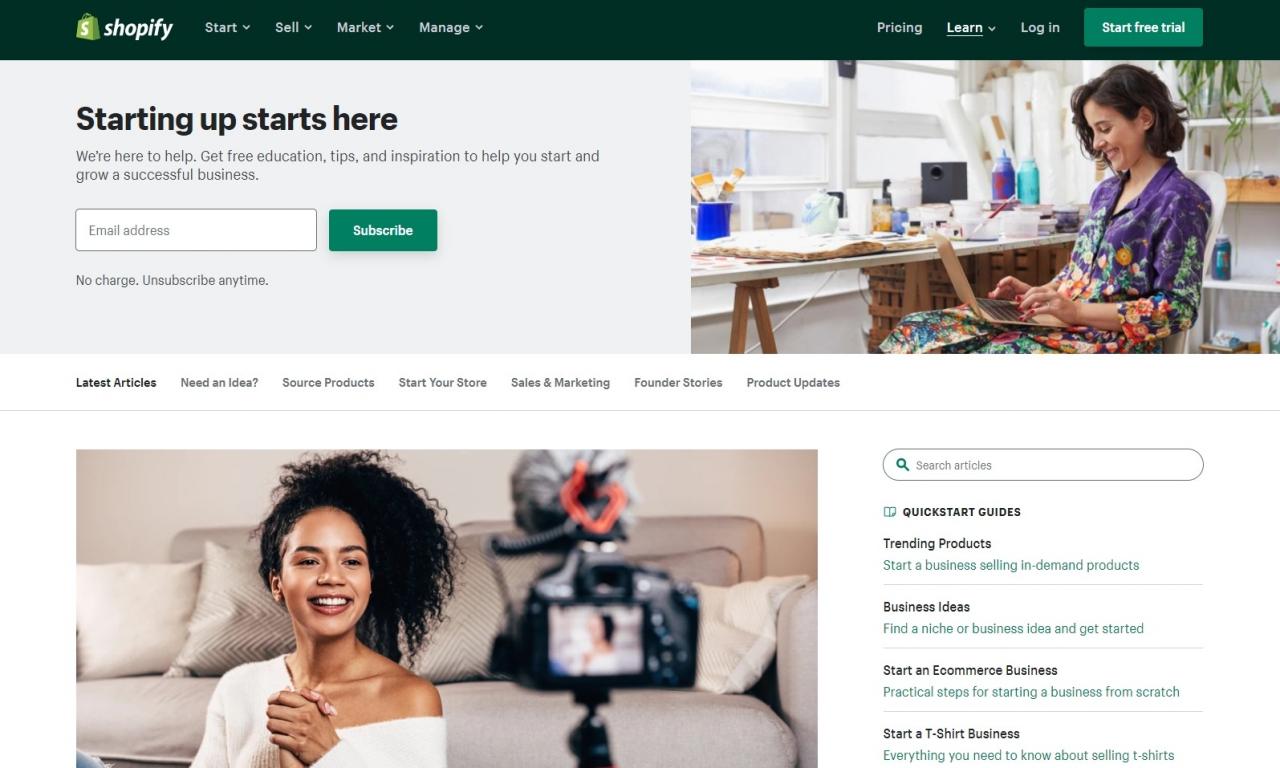Select the Need an Idea? tab
Image resolution: width=1280 pixels, height=768 pixels.
click(x=219, y=382)
